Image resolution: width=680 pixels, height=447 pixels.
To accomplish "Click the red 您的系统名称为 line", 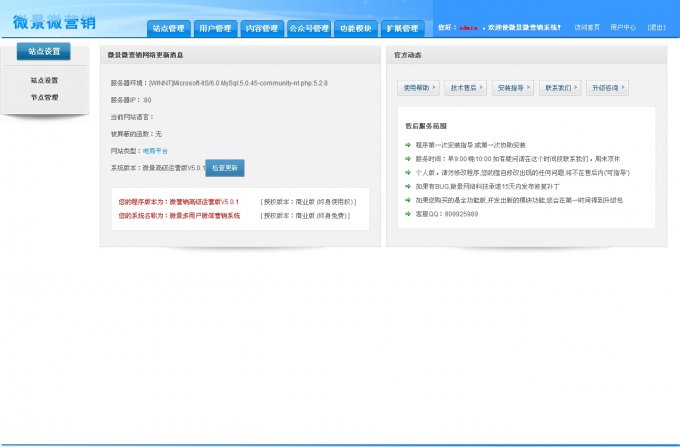I will 179,216.
